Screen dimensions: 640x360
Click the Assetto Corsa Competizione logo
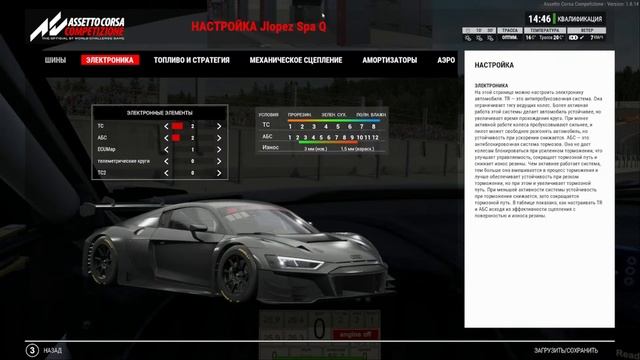(x=77, y=27)
